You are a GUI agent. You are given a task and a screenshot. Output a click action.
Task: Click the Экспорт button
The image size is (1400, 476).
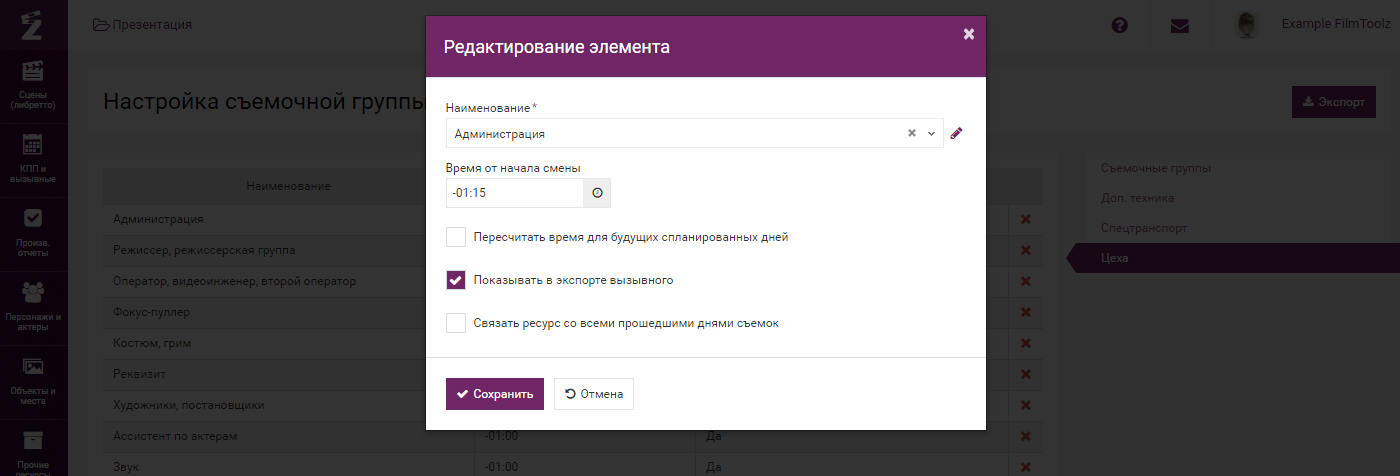click(1334, 102)
